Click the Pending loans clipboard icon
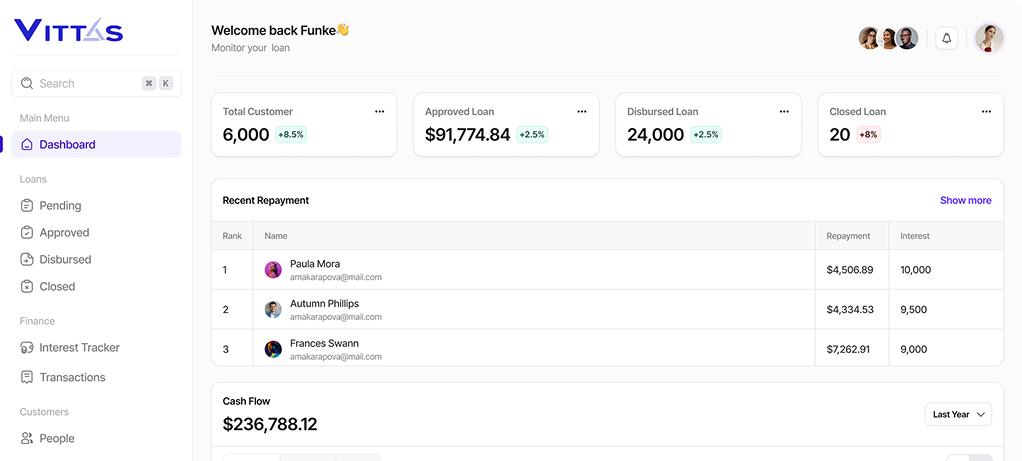Viewport: 1022px width, 461px height. tap(27, 206)
